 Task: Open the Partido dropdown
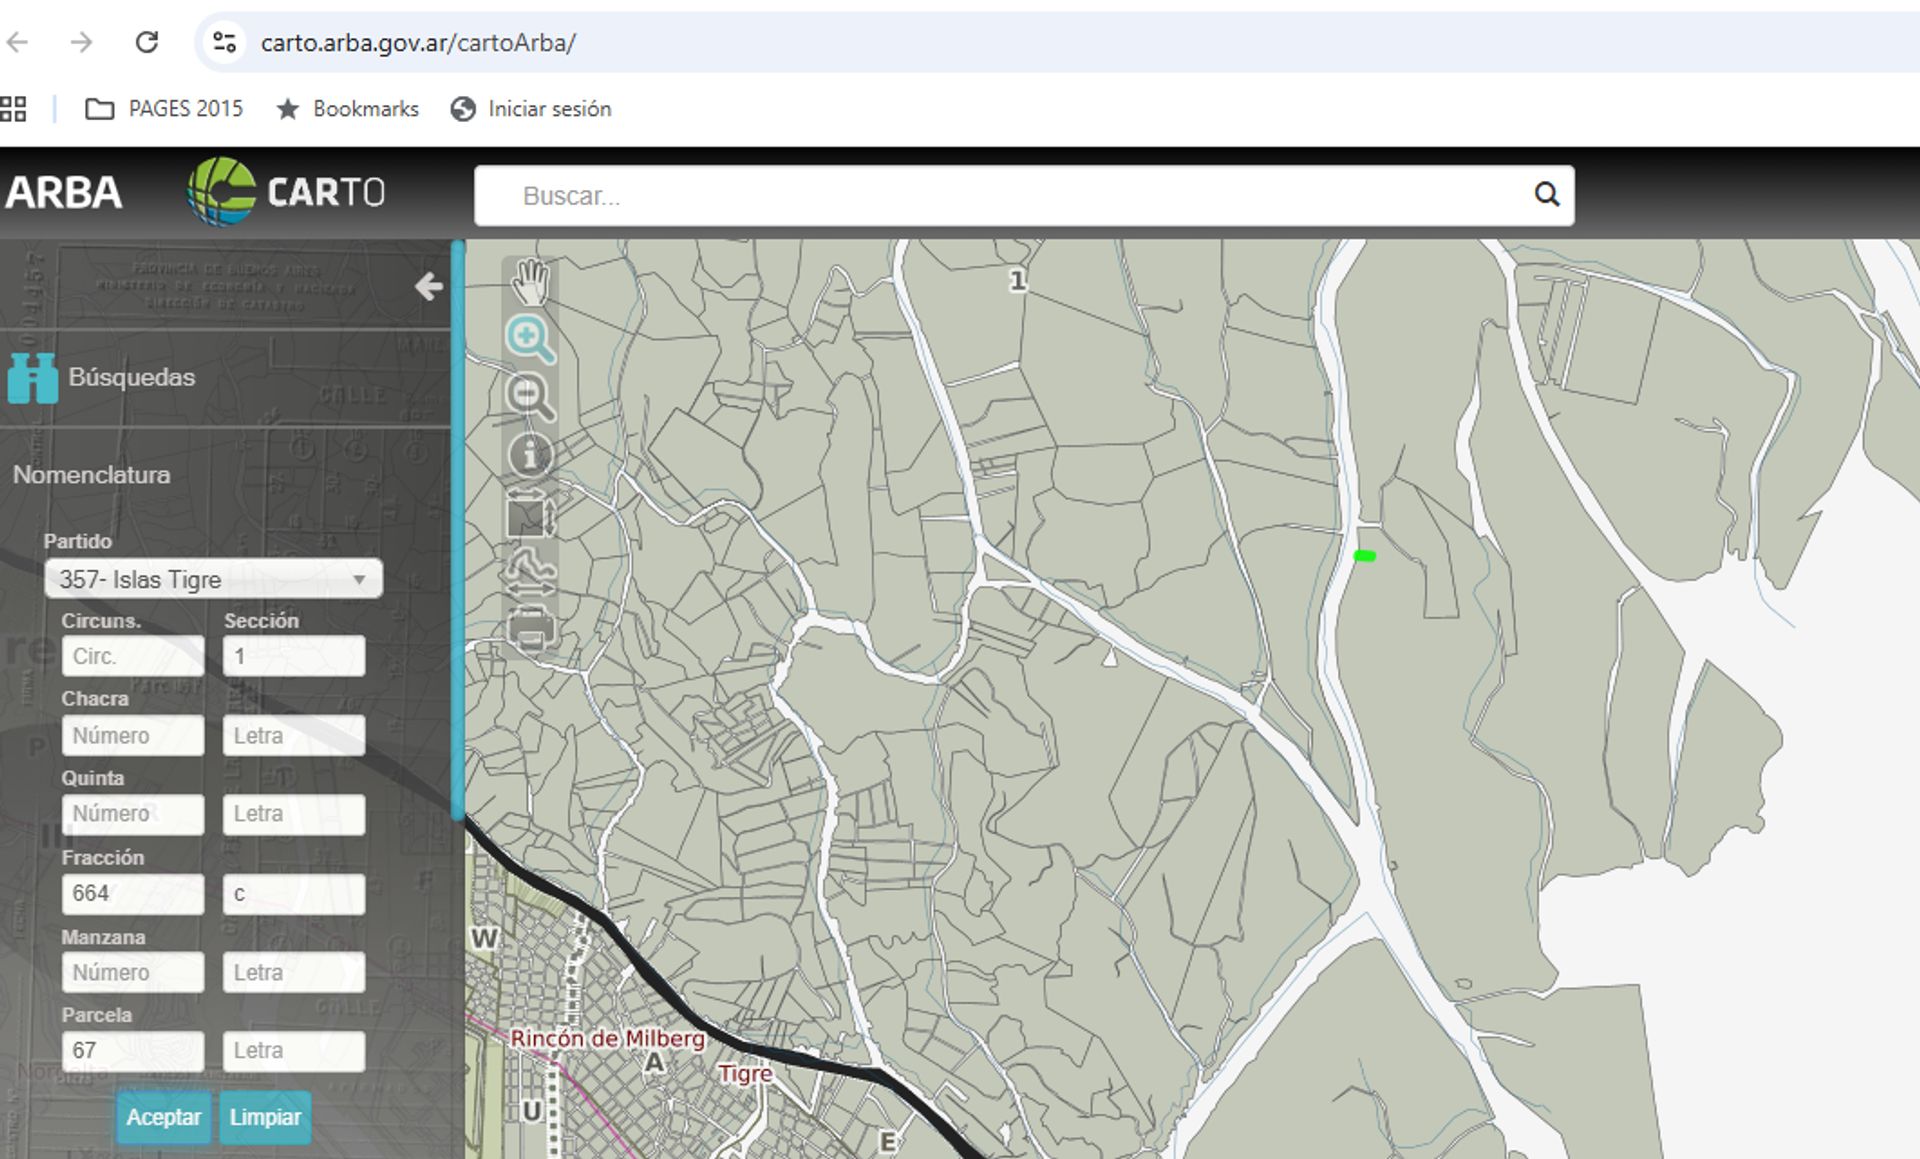pos(213,579)
